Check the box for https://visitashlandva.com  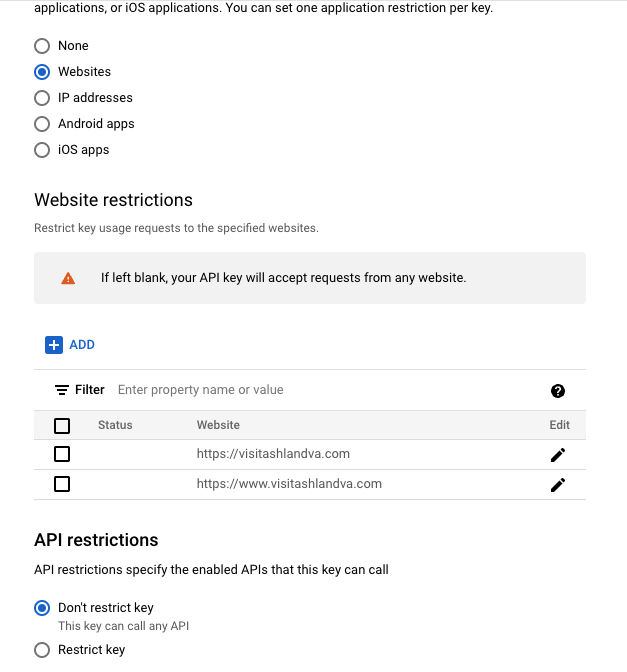tap(62, 454)
